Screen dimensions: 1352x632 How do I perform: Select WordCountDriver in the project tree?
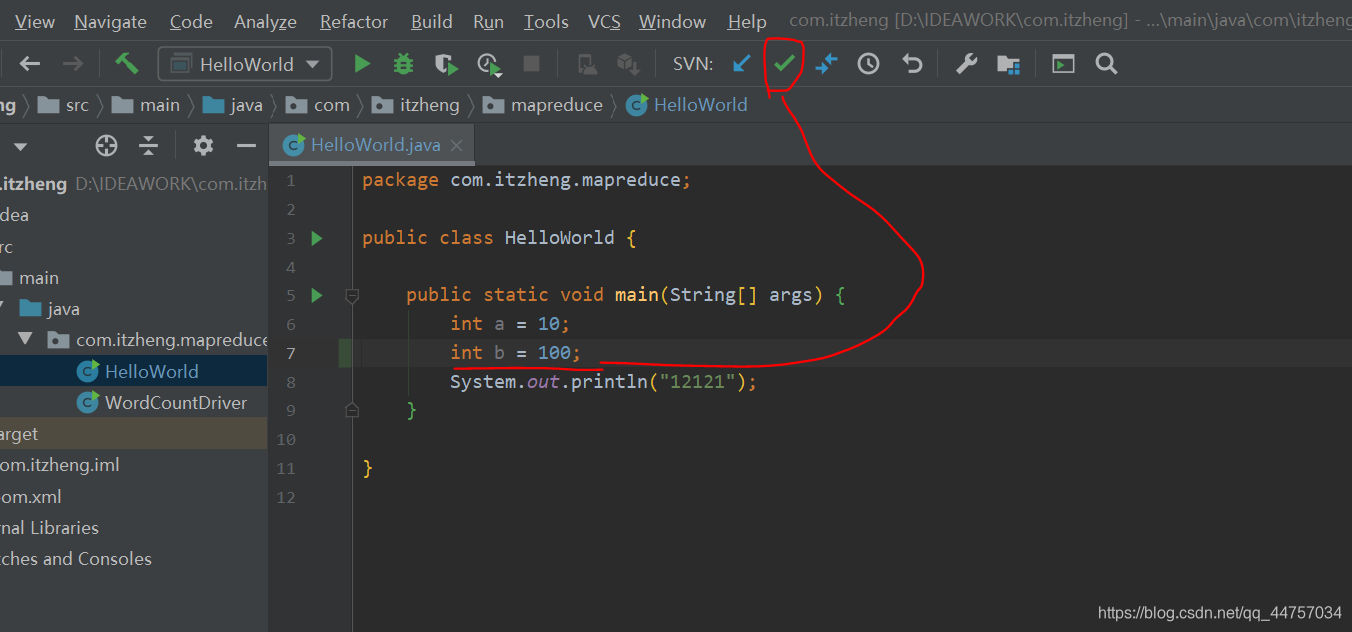tap(175, 402)
